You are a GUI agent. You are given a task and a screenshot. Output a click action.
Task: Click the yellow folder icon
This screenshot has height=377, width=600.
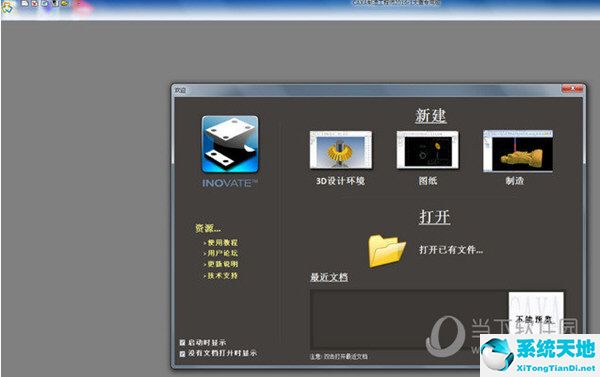coord(386,251)
